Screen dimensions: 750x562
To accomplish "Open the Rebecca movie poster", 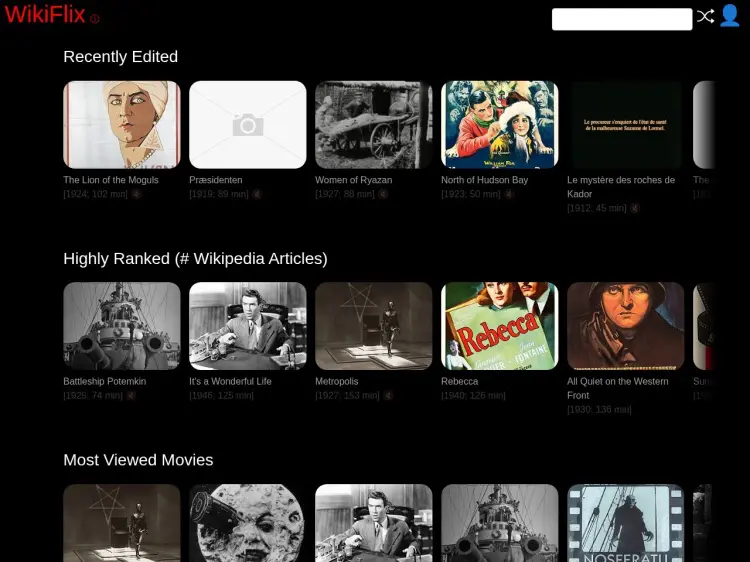I will [x=500, y=326].
